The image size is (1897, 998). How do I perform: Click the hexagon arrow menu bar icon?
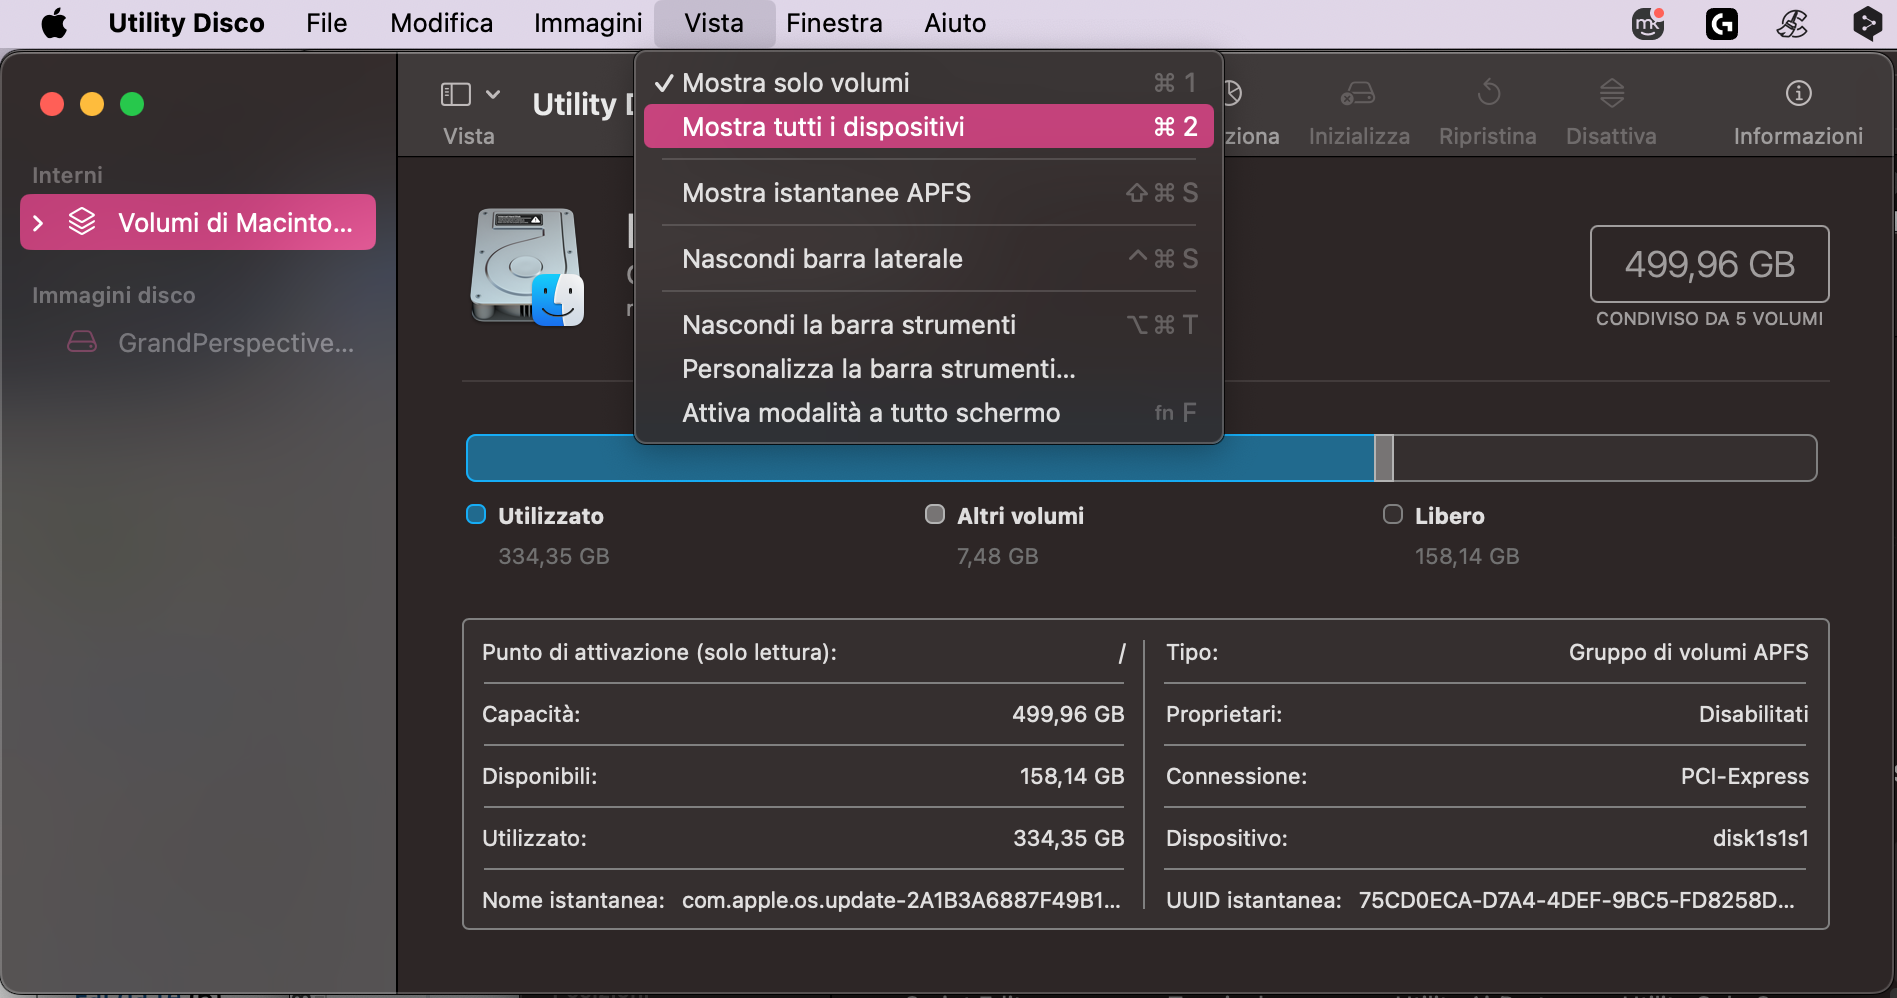pyautogui.click(x=1866, y=23)
